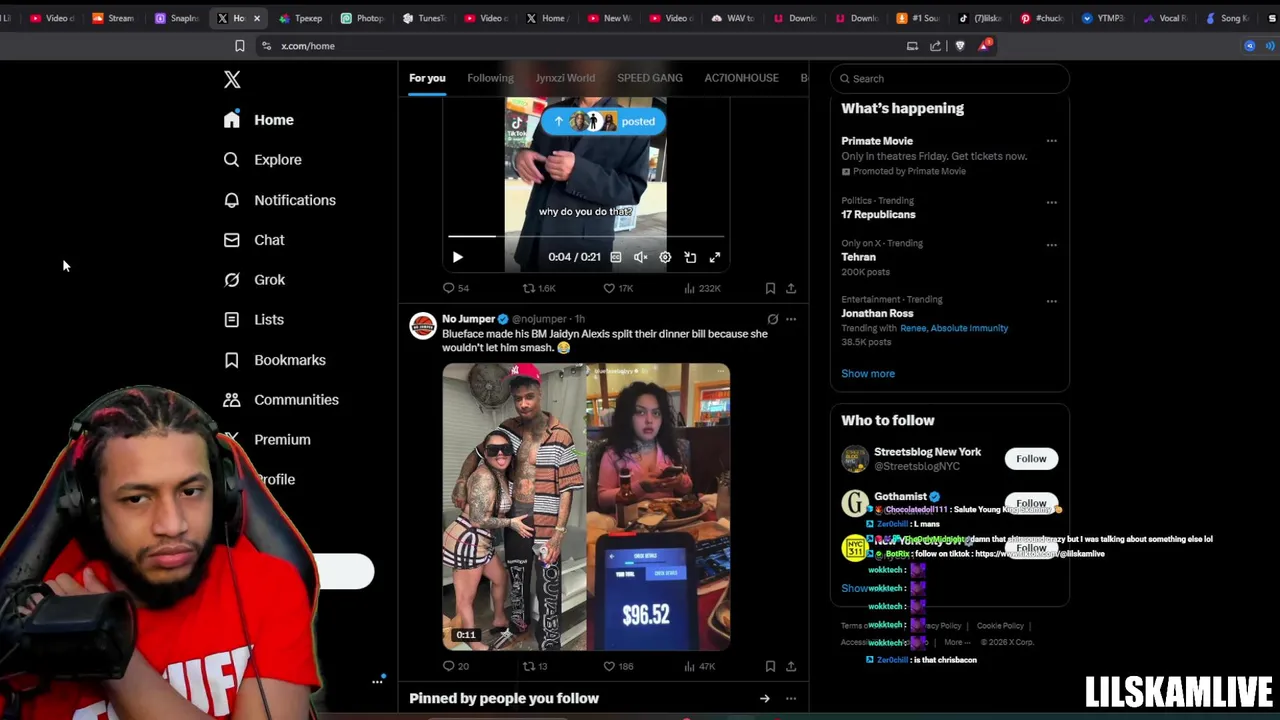Repost the post with 1.6K reposts
Screen dimensions: 1280x720
539,288
